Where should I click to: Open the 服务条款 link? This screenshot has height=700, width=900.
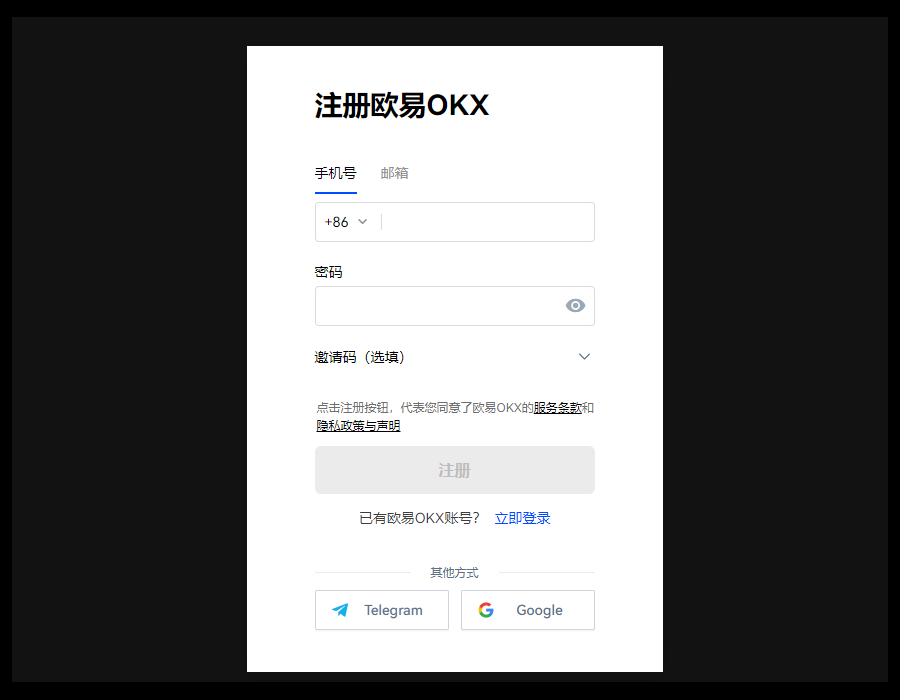(557, 408)
